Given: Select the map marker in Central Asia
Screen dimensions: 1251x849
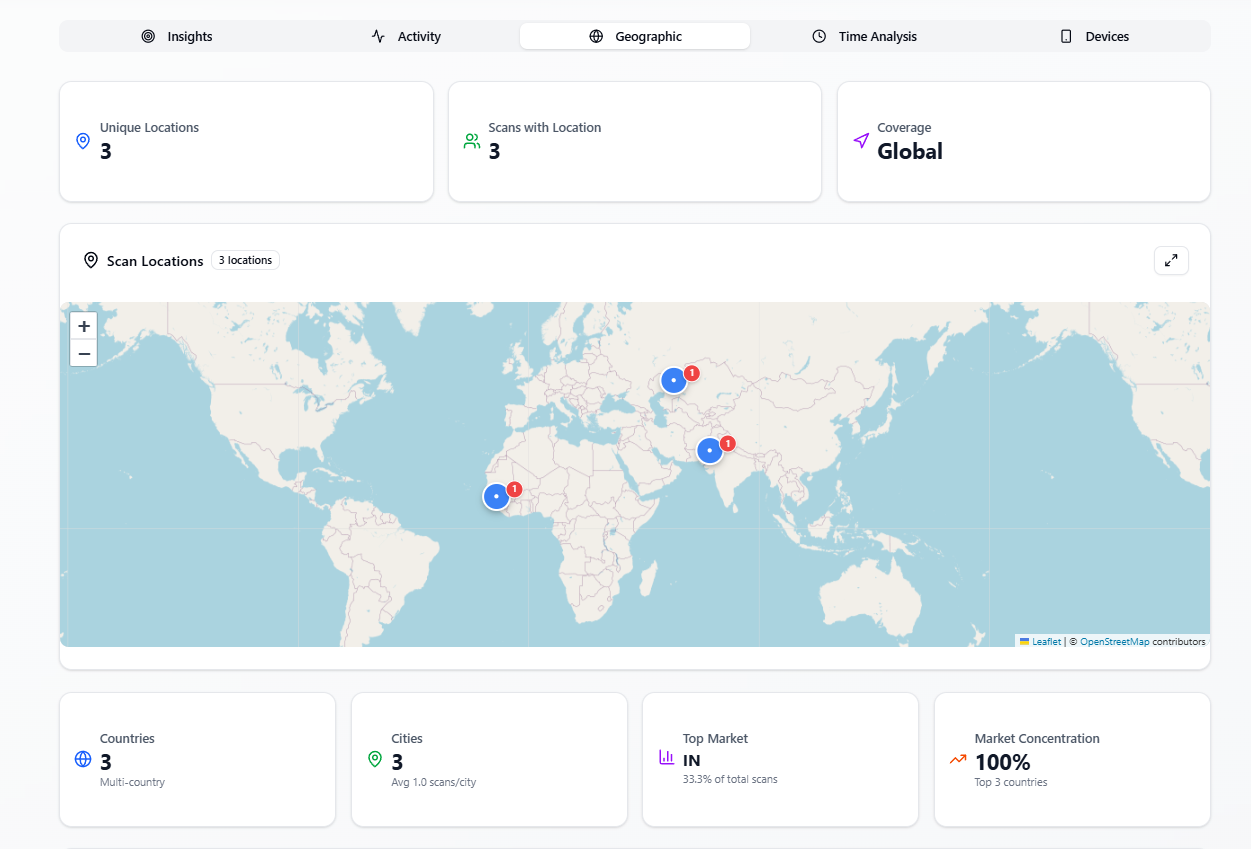Looking at the screenshot, I should tap(674, 380).
